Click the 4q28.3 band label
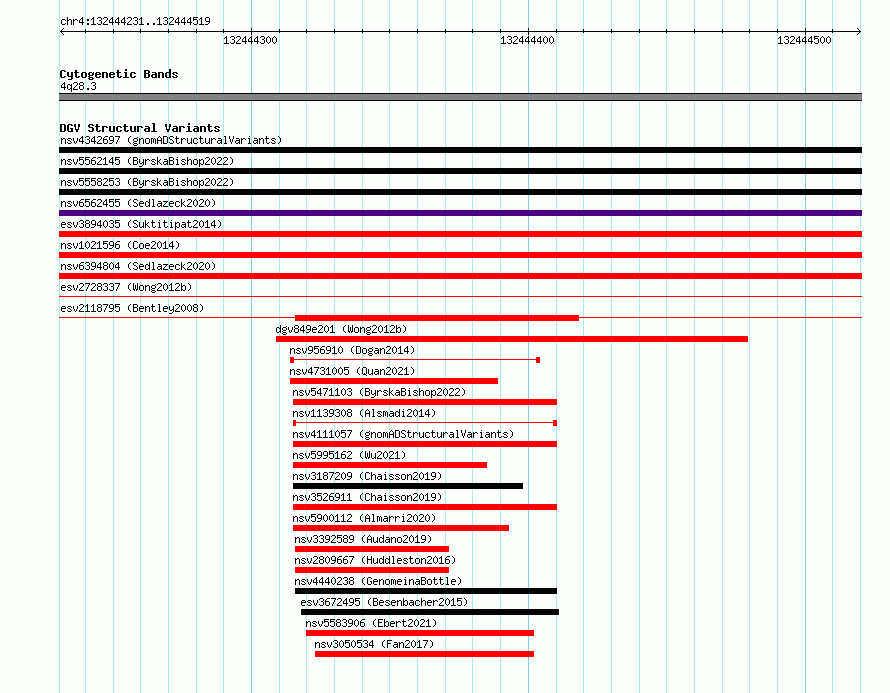The width and height of the screenshot is (890, 693). [78, 86]
